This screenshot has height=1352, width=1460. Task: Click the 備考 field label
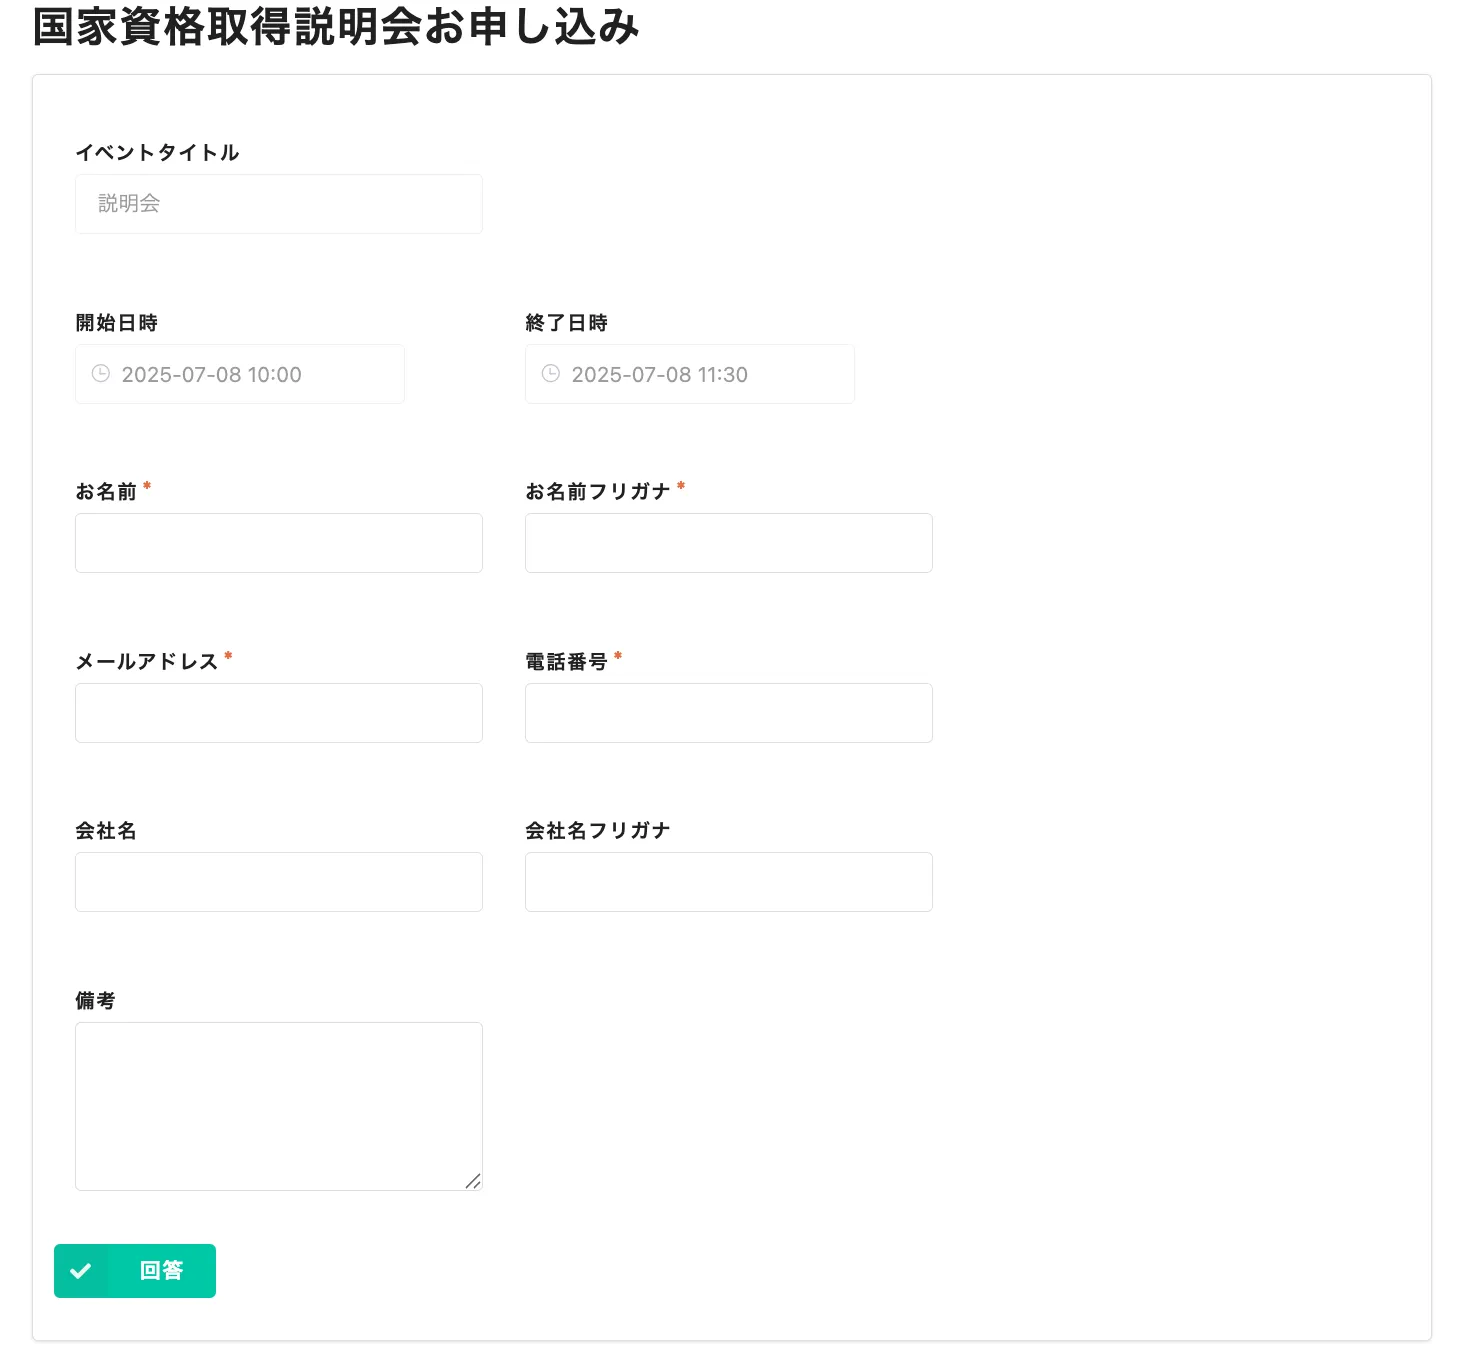(96, 1001)
